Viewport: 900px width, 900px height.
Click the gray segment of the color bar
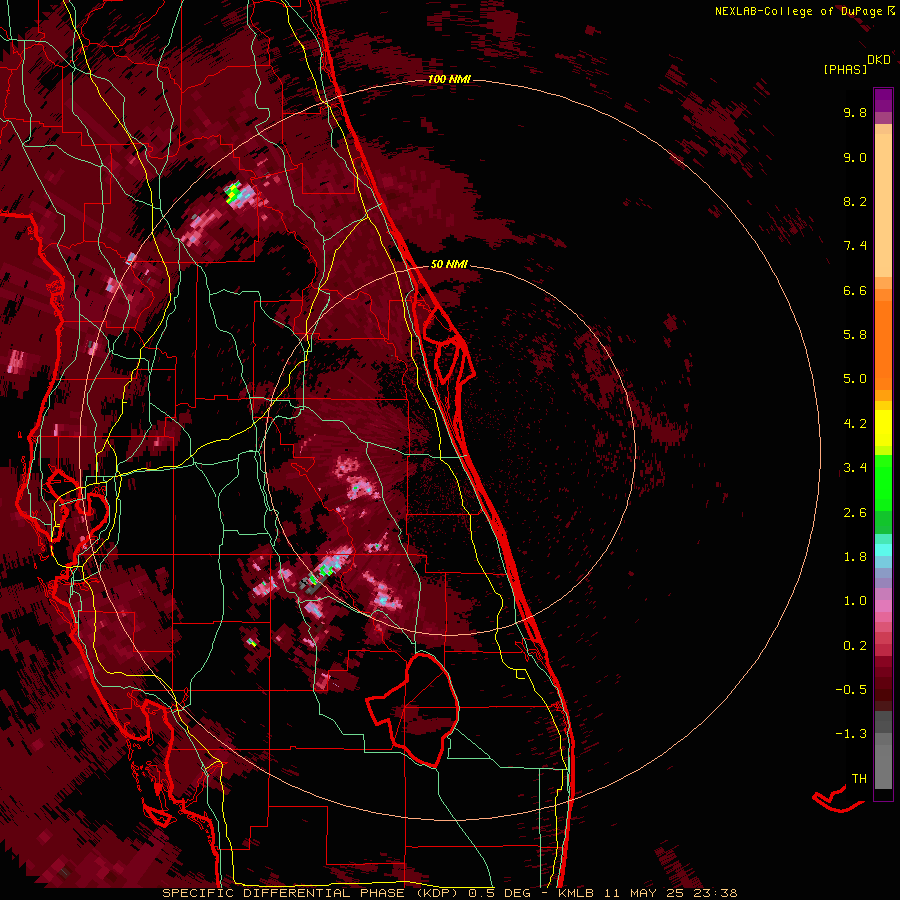pos(883,750)
